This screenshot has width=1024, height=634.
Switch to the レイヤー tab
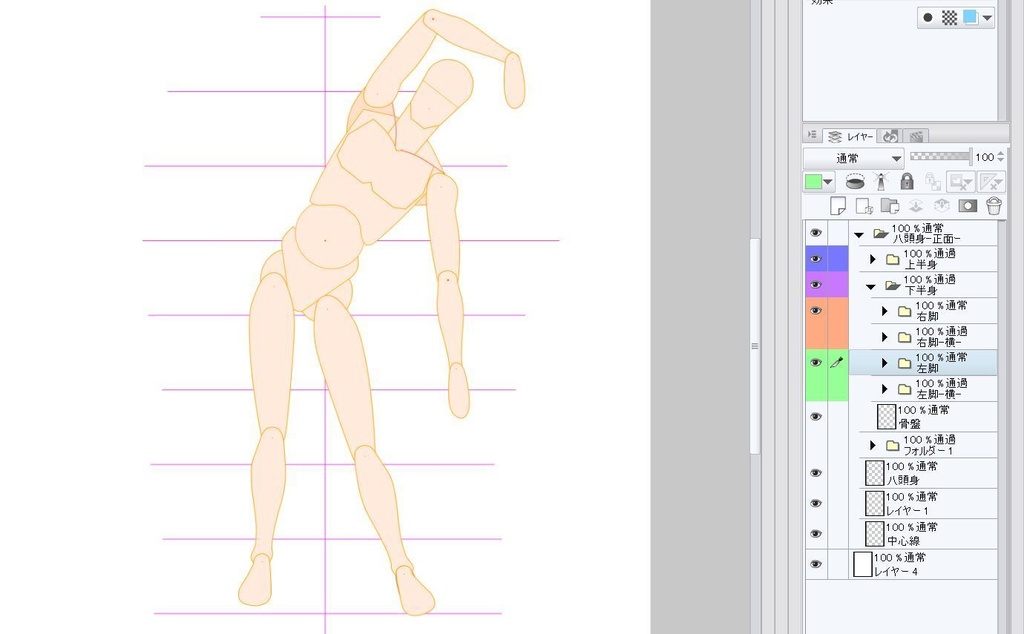pyautogui.click(x=850, y=136)
